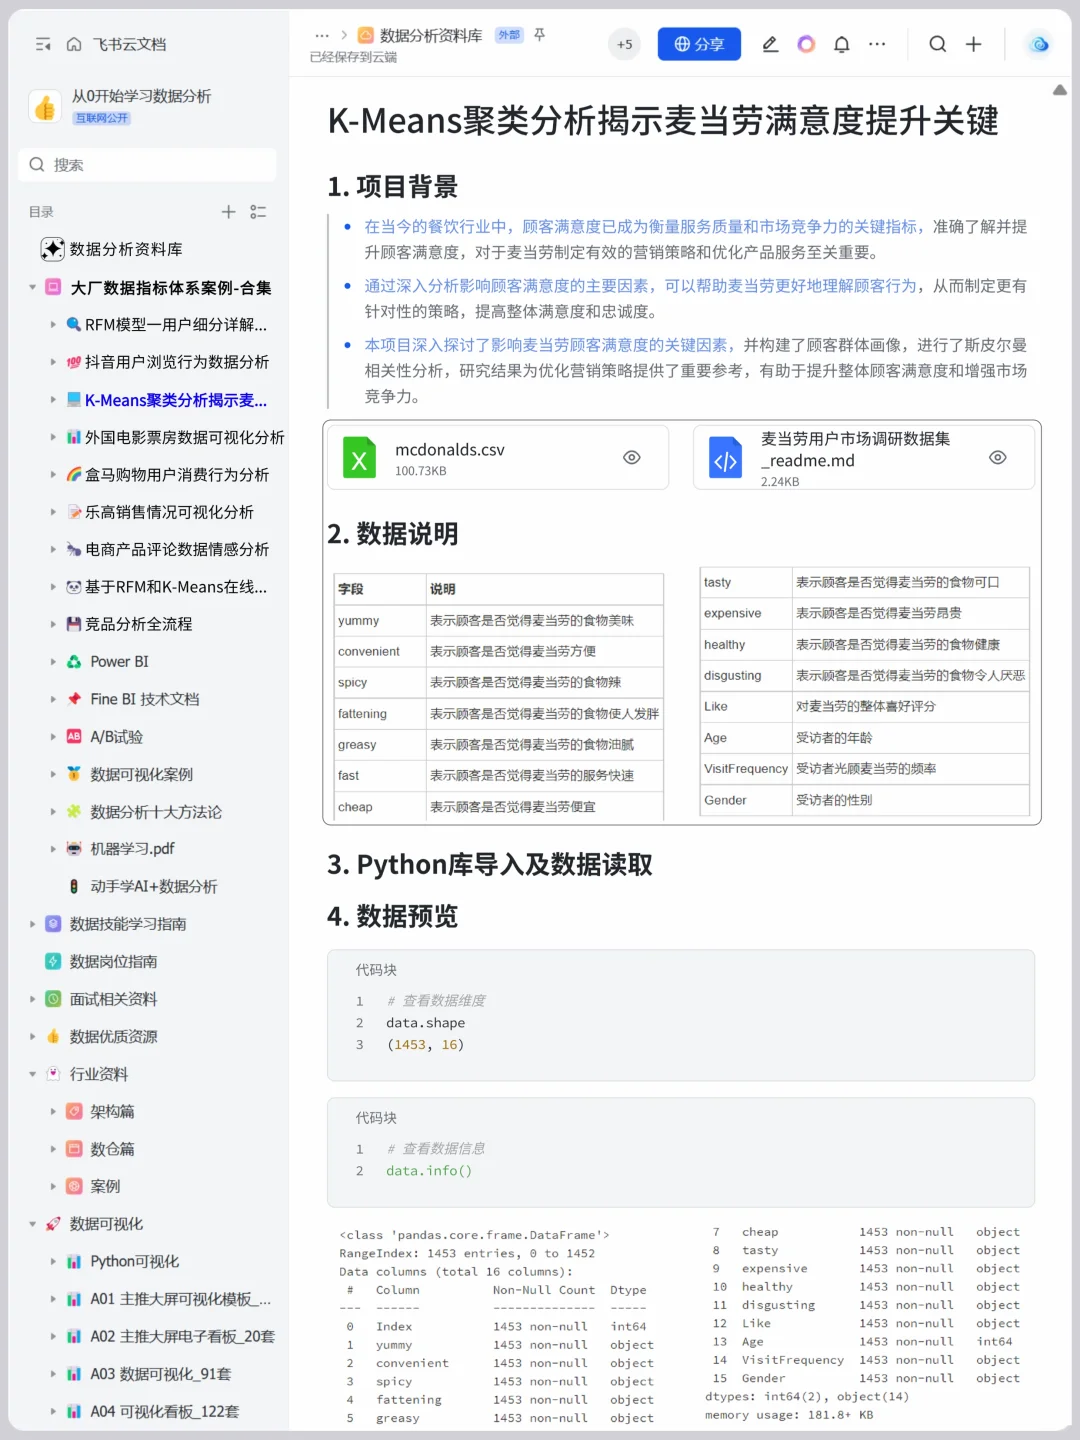The image size is (1080, 1440).
Task: Open the 动手学AI+数据分析 page
Action: pyautogui.click(x=154, y=886)
